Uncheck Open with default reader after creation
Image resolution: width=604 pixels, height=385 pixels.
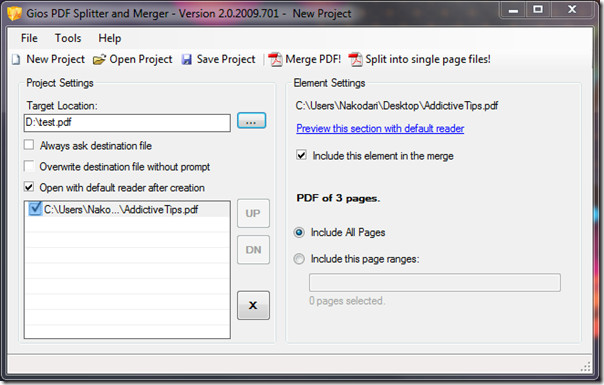tap(29, 187)
